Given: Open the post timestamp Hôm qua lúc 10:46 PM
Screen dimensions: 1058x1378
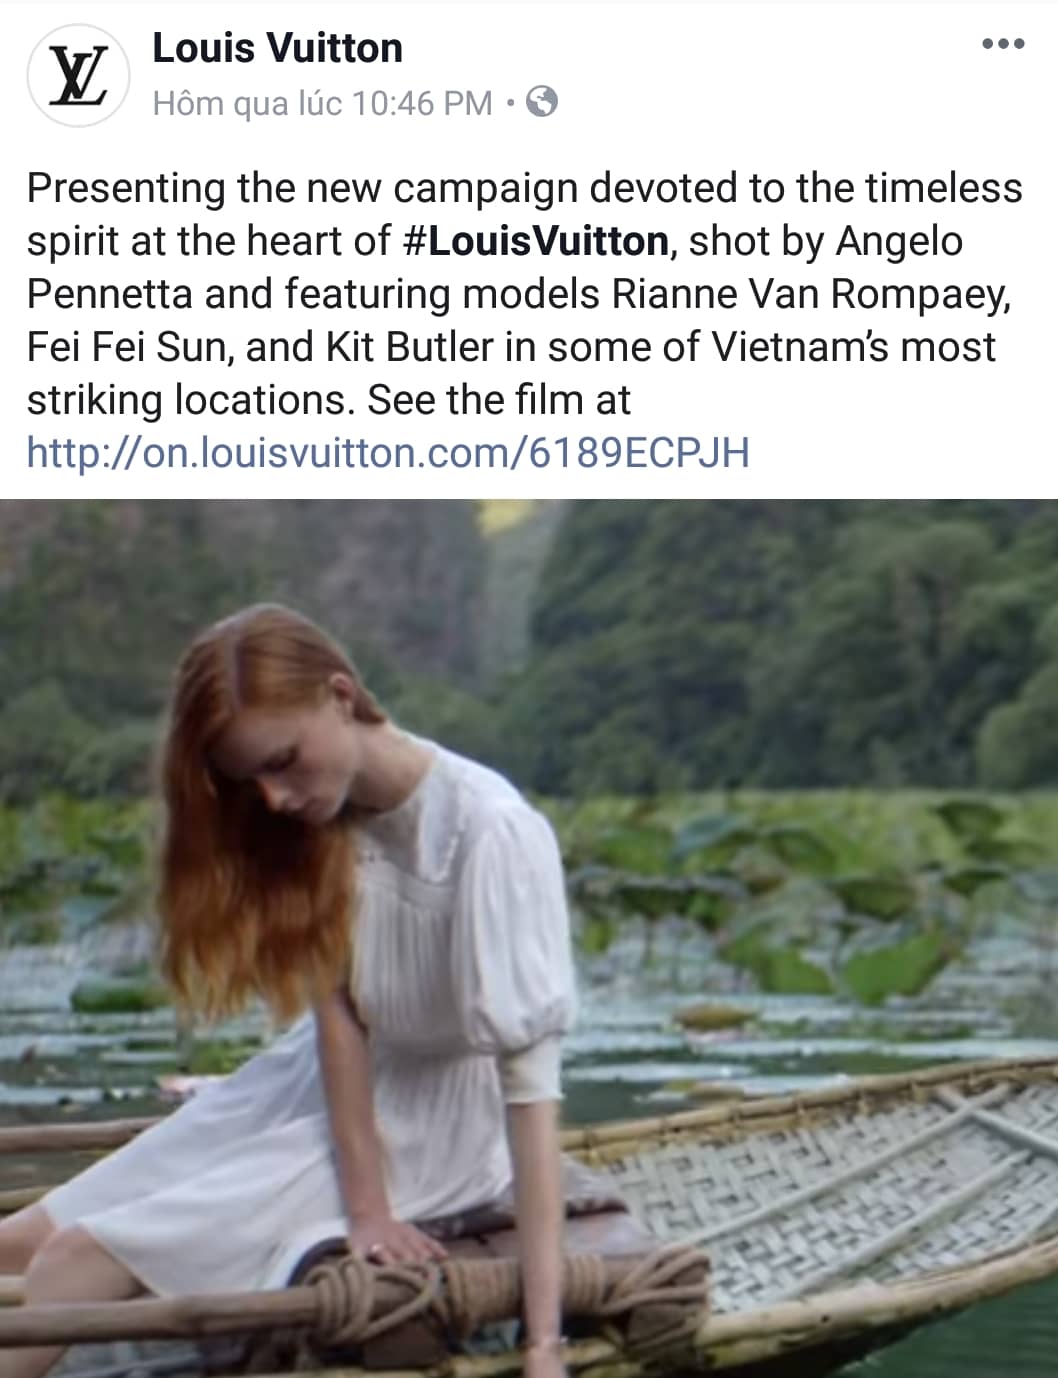Looking at the screenshot, I should (322, 103).
